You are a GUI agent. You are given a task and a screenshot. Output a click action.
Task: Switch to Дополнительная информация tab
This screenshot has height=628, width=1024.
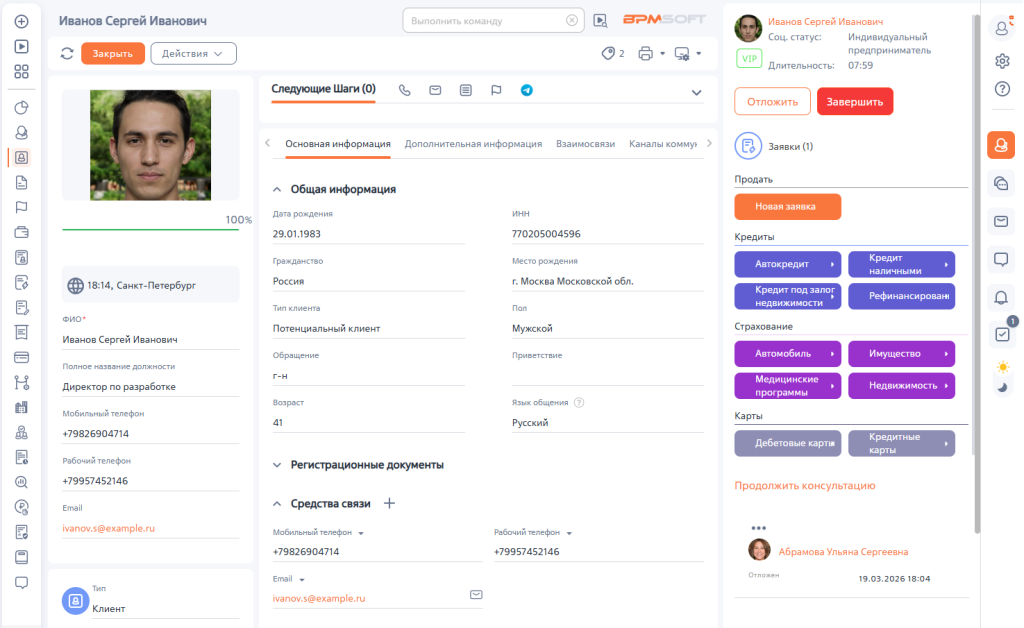(473, 144)
